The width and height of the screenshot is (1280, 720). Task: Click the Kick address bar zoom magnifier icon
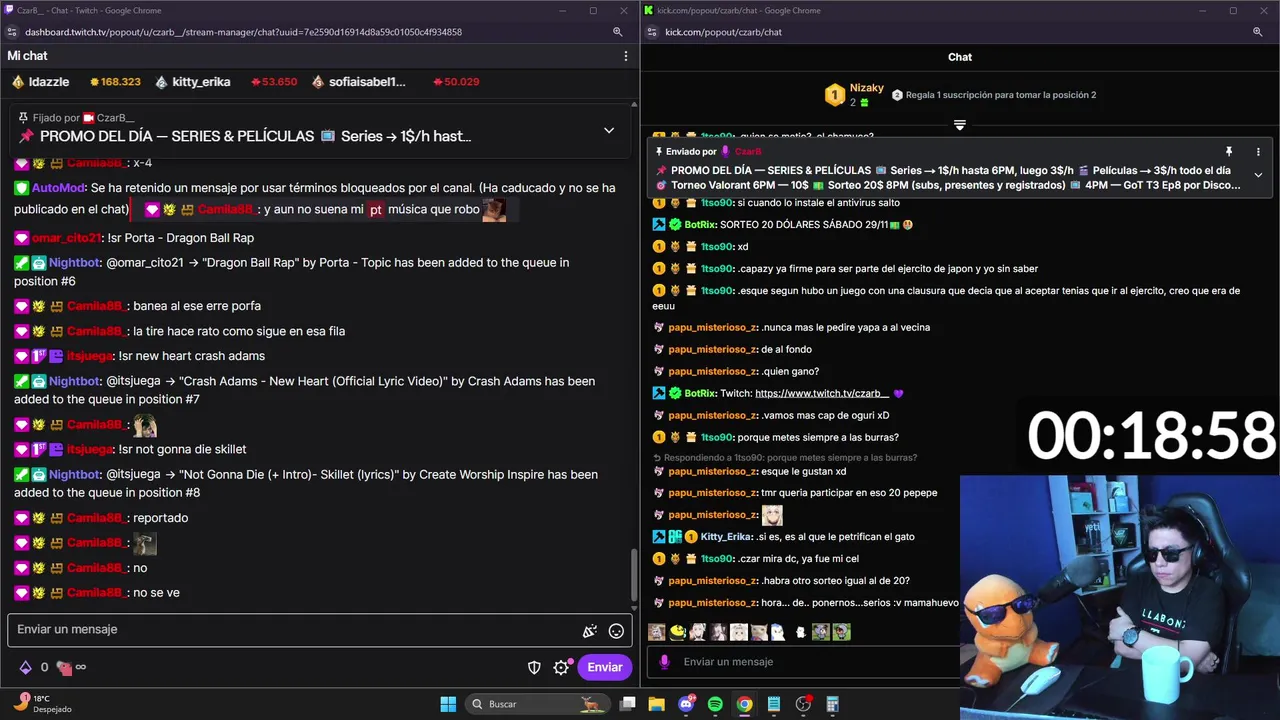pyautogui.click(x=1258, y=32)
